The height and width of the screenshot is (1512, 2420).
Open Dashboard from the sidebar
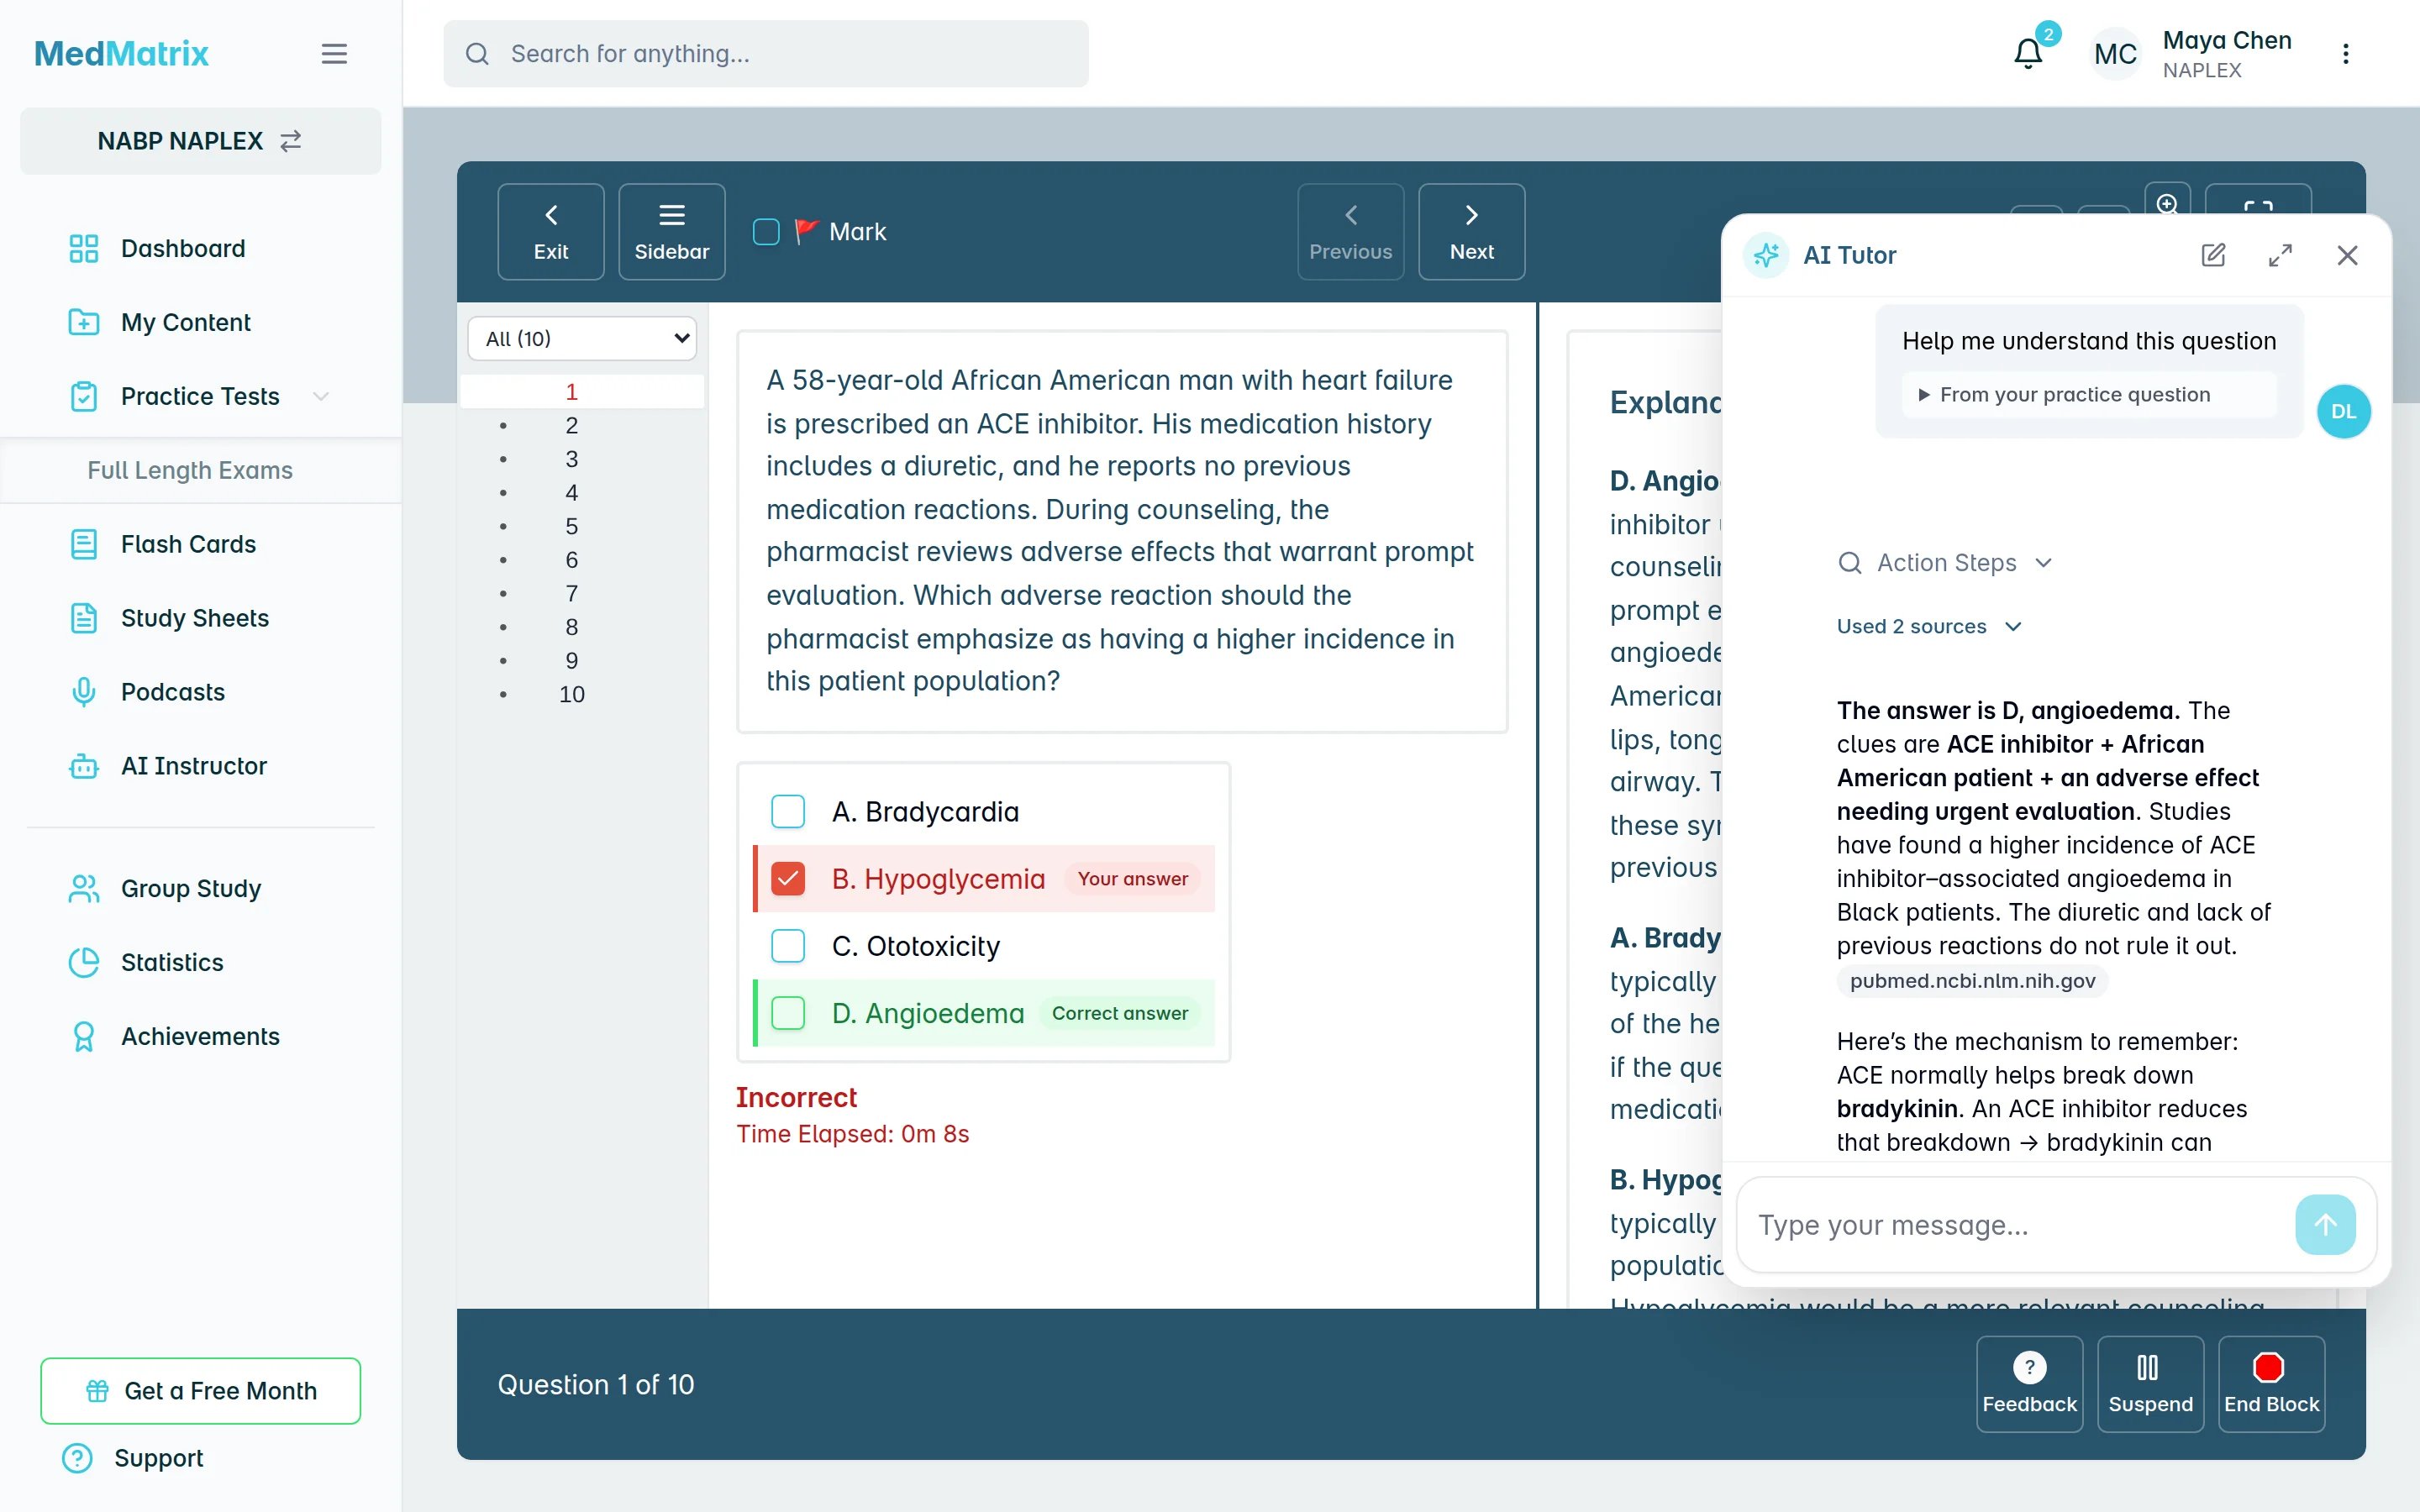point(183,248)
